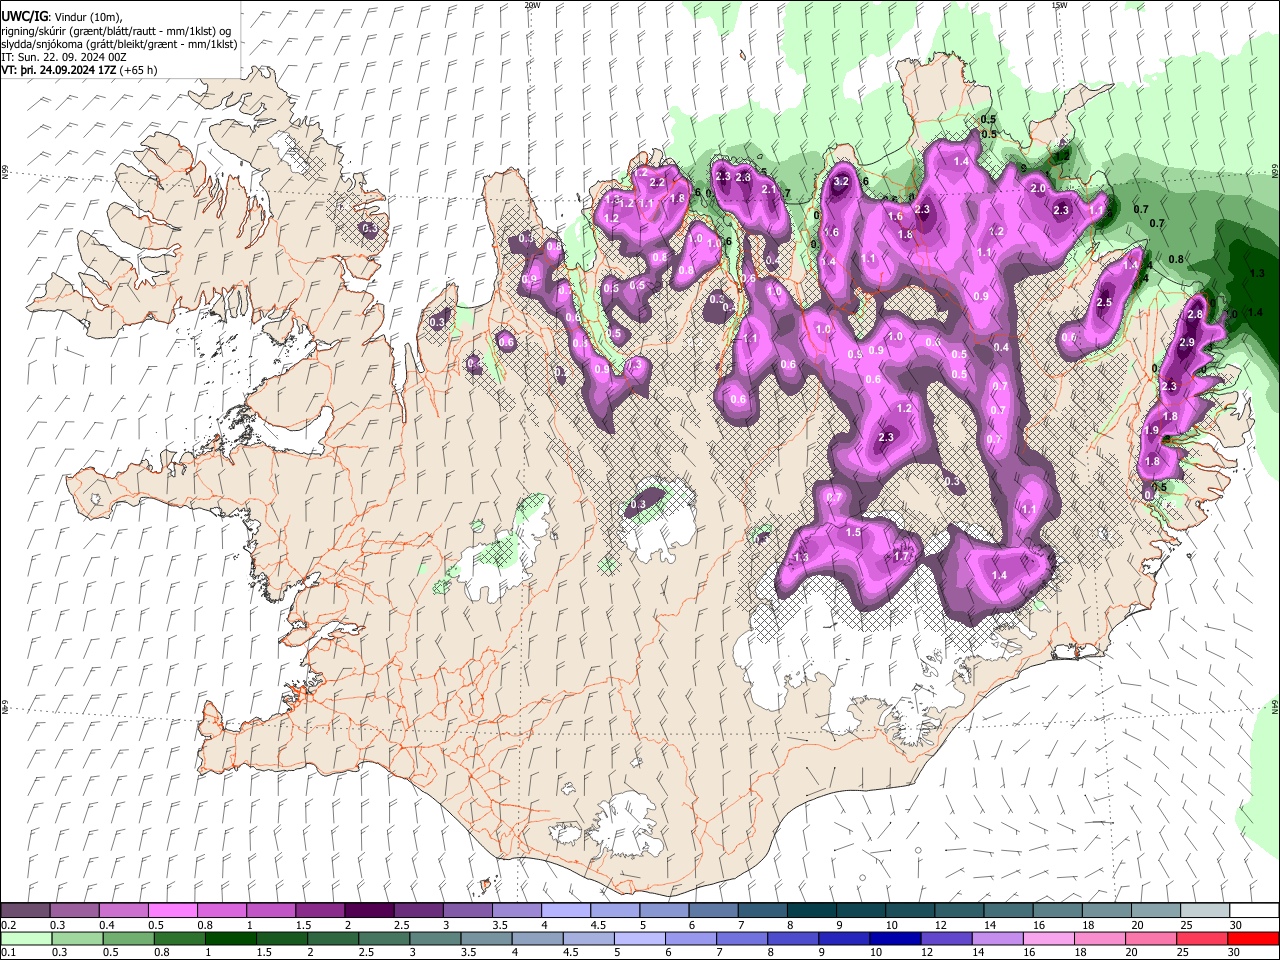Select the dark teal swatch between 8 and 9 on upper scale

click(812, 911)
